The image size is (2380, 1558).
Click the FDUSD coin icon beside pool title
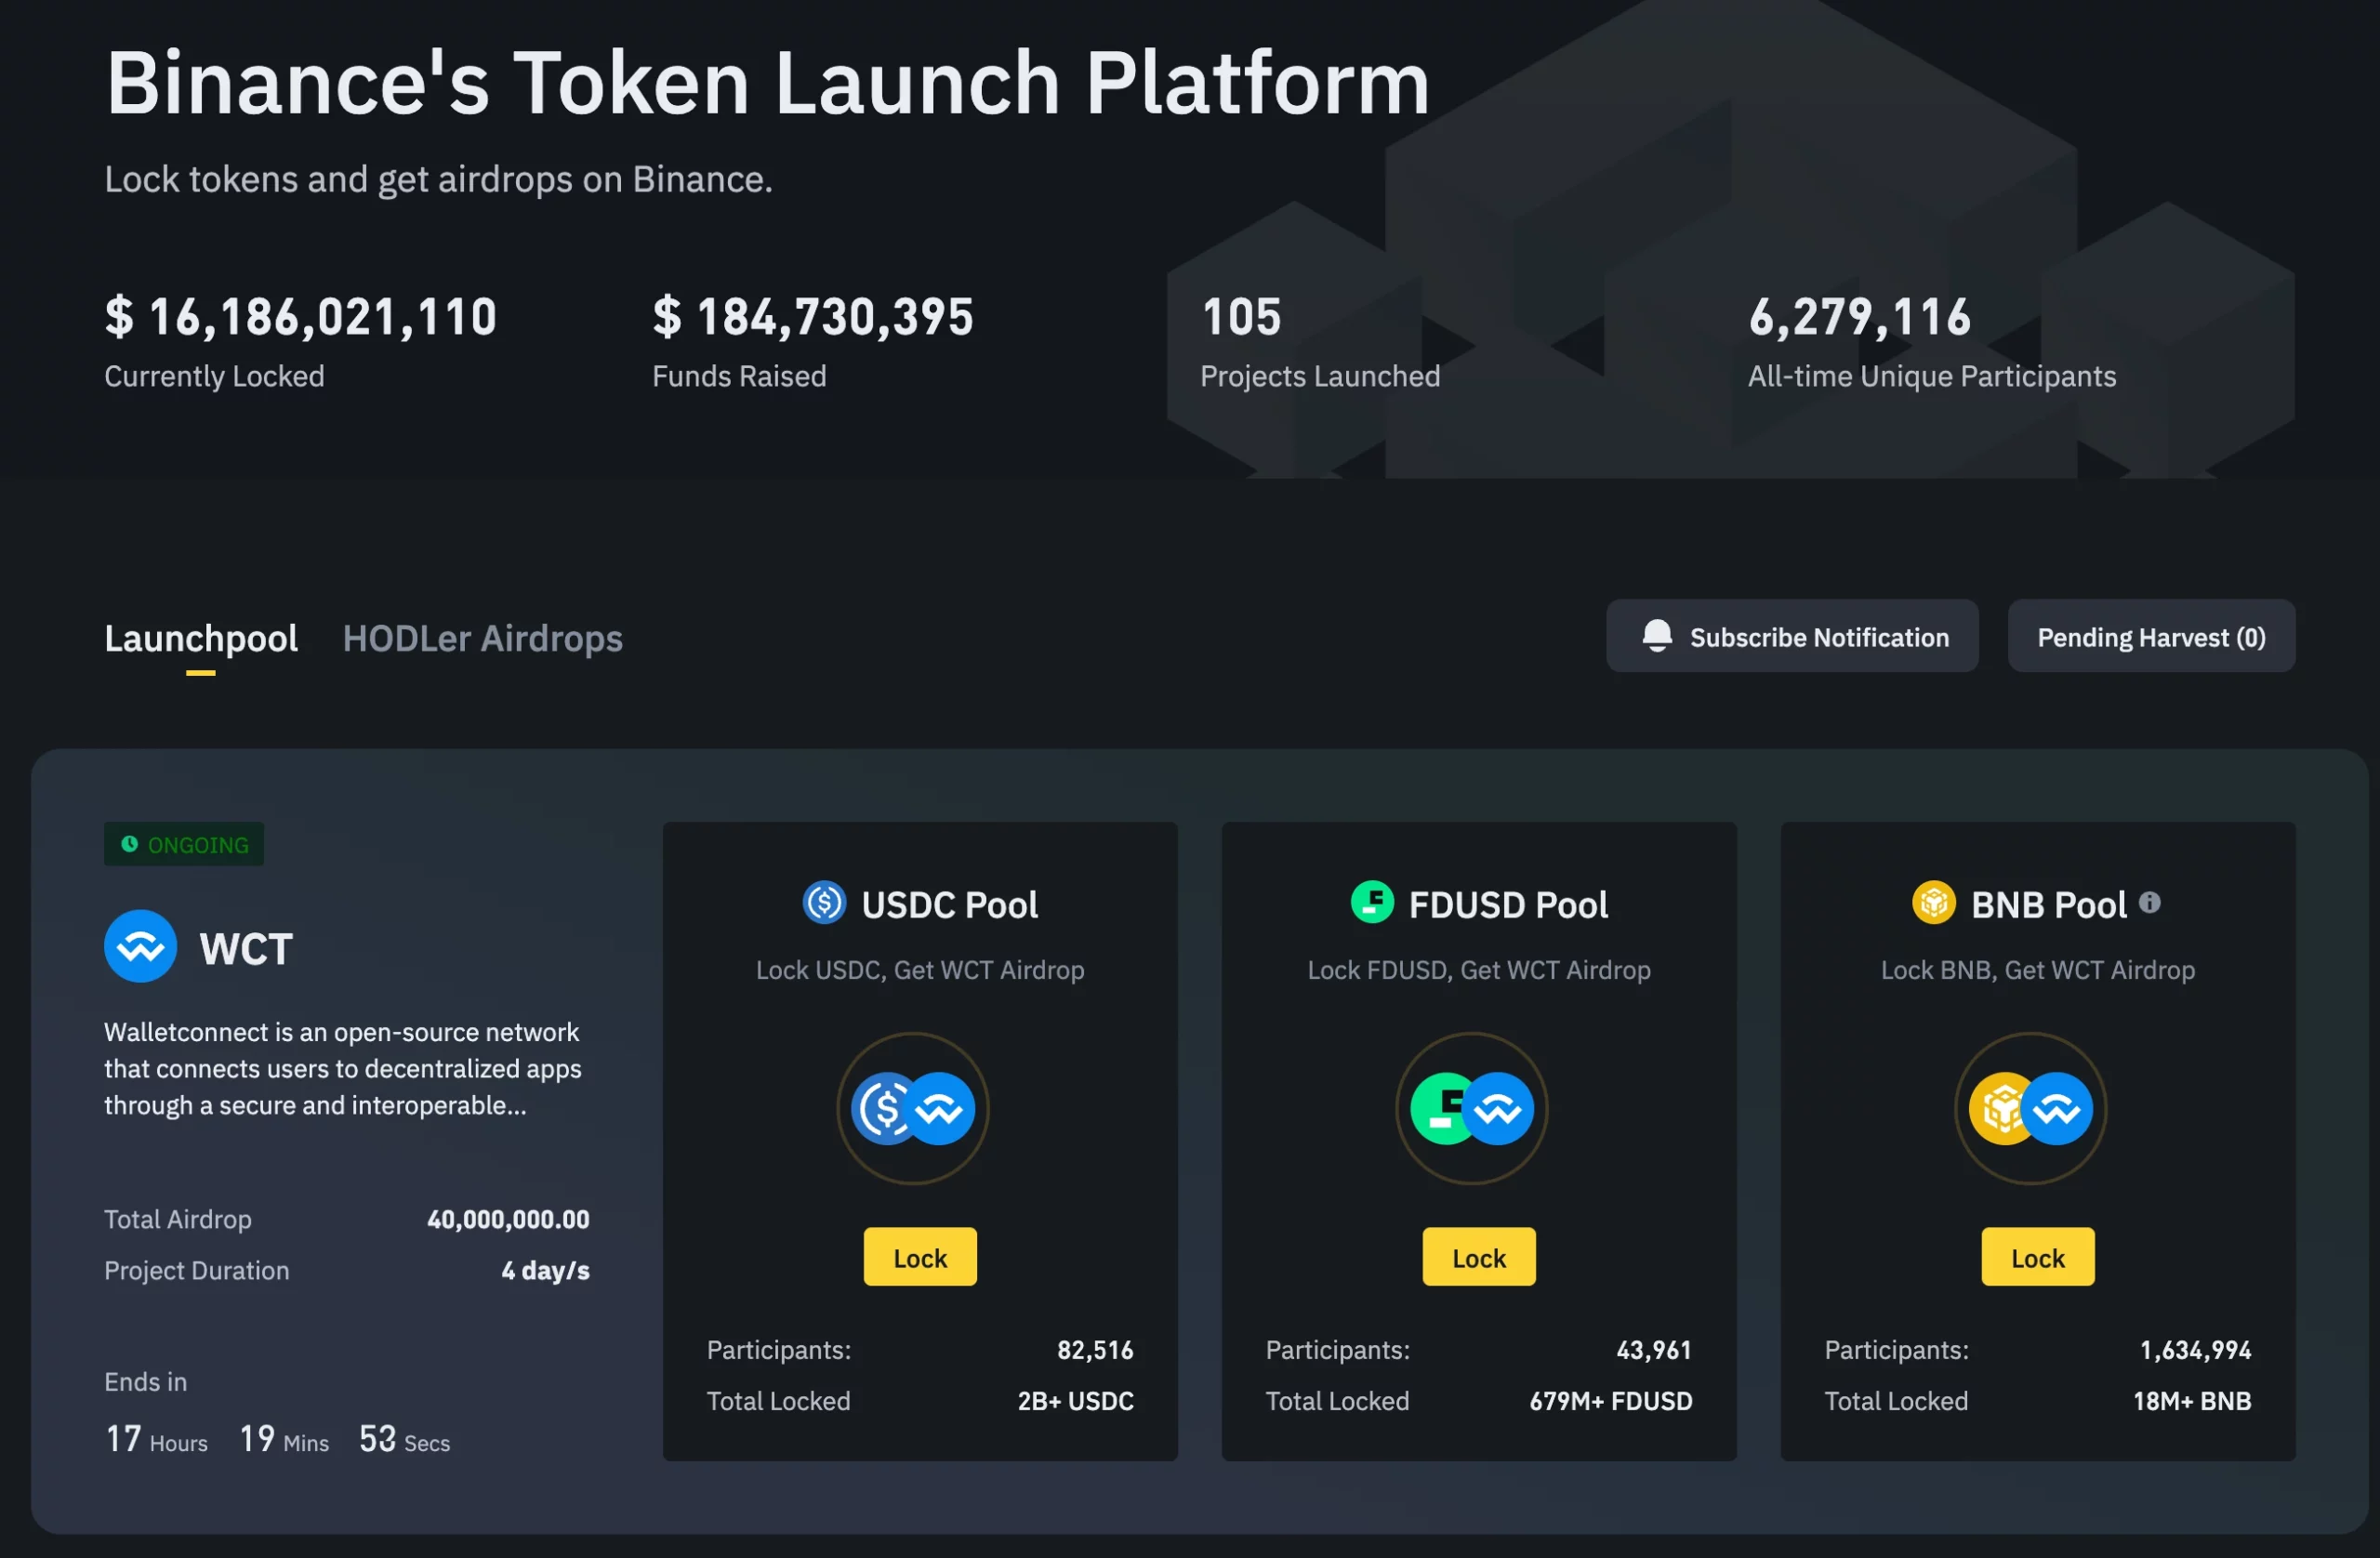coord(1372,903)
